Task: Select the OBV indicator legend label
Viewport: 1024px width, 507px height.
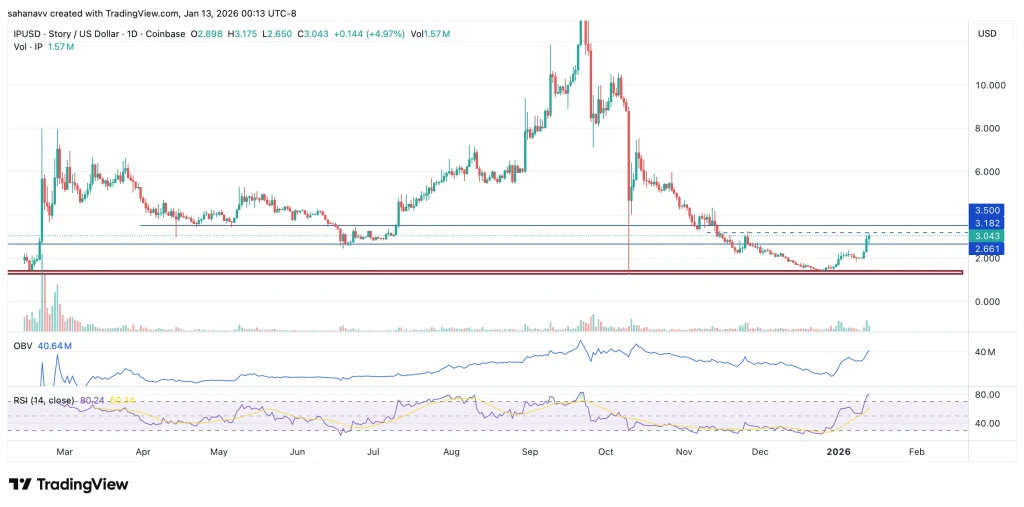Action: (22, 346)
